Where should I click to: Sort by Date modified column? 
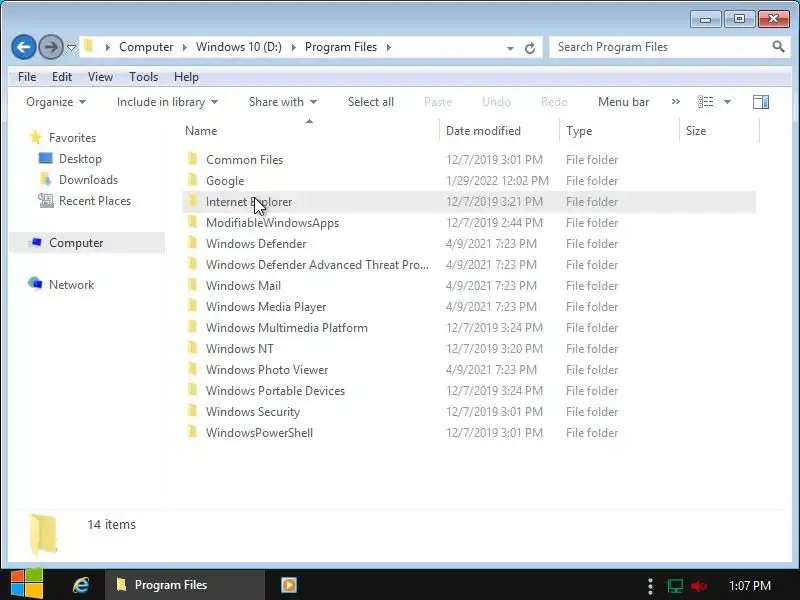pyautogui.click(x=483, y=131)
